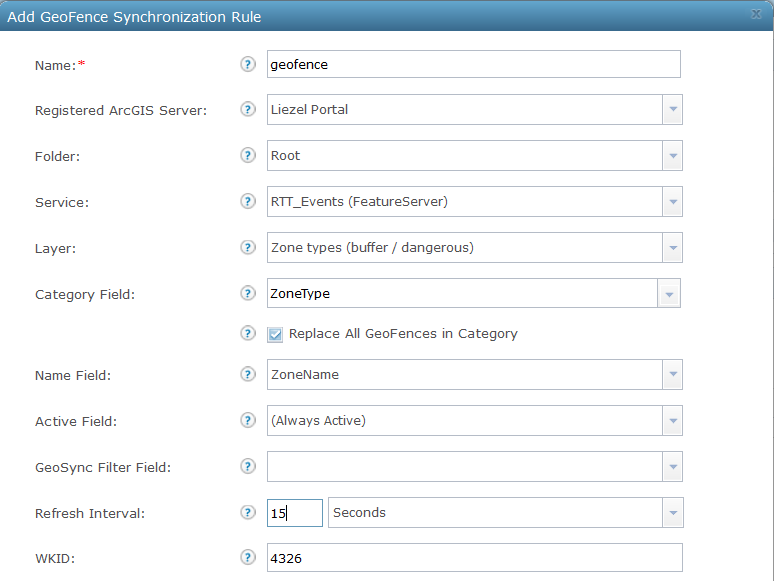Uncheck Replace All GeoFences in Category
The height and width of the screenshot is (581, 774).
[275, 334]
